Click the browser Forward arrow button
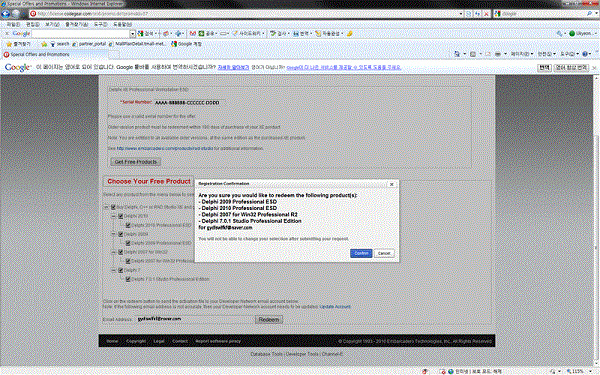The width and height of the screenshot is (600, 375). pyautogui.click(x=16, y=14)
